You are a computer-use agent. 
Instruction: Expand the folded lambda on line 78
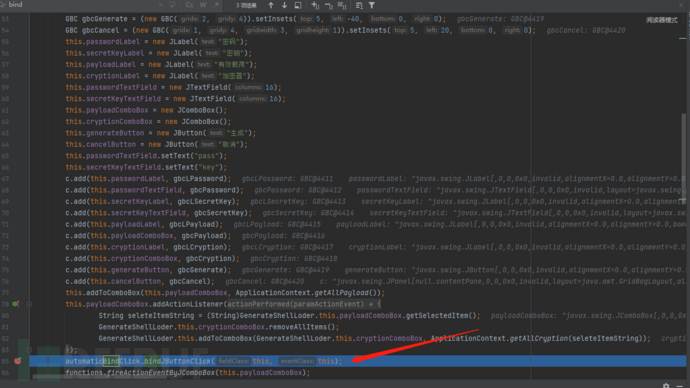coord(29,304)
